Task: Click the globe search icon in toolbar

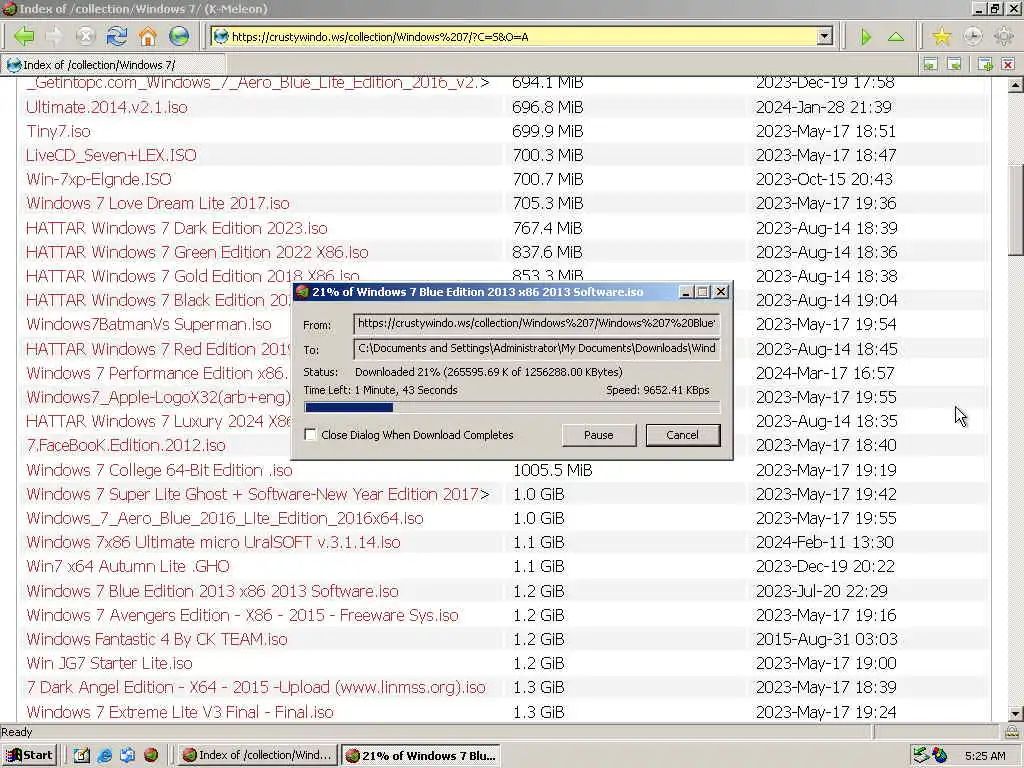Action: (179, 36)
